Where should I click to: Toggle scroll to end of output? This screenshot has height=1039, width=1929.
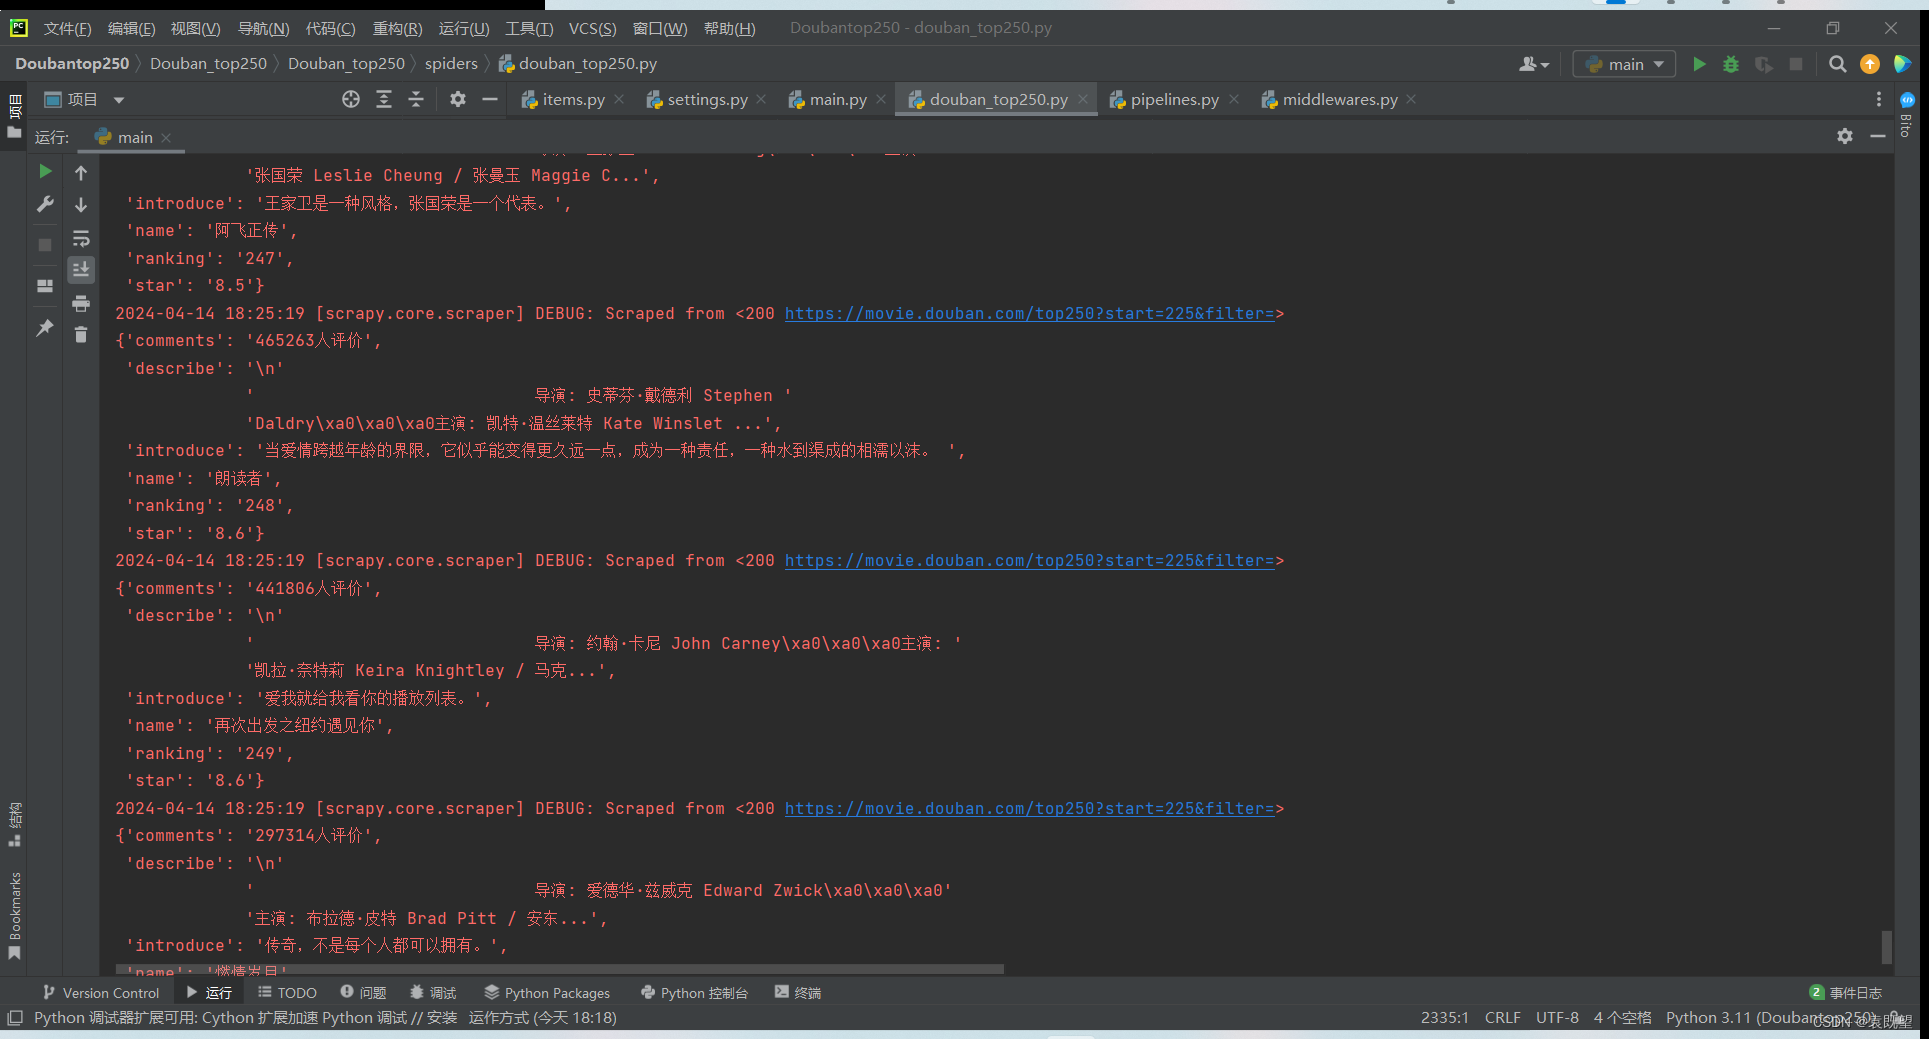(81, 269)
